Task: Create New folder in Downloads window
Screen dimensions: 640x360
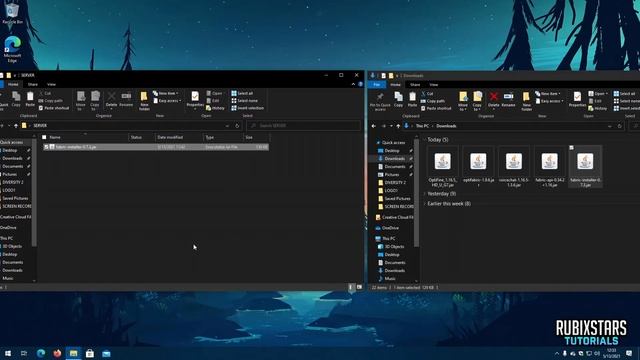Action: 527,101
